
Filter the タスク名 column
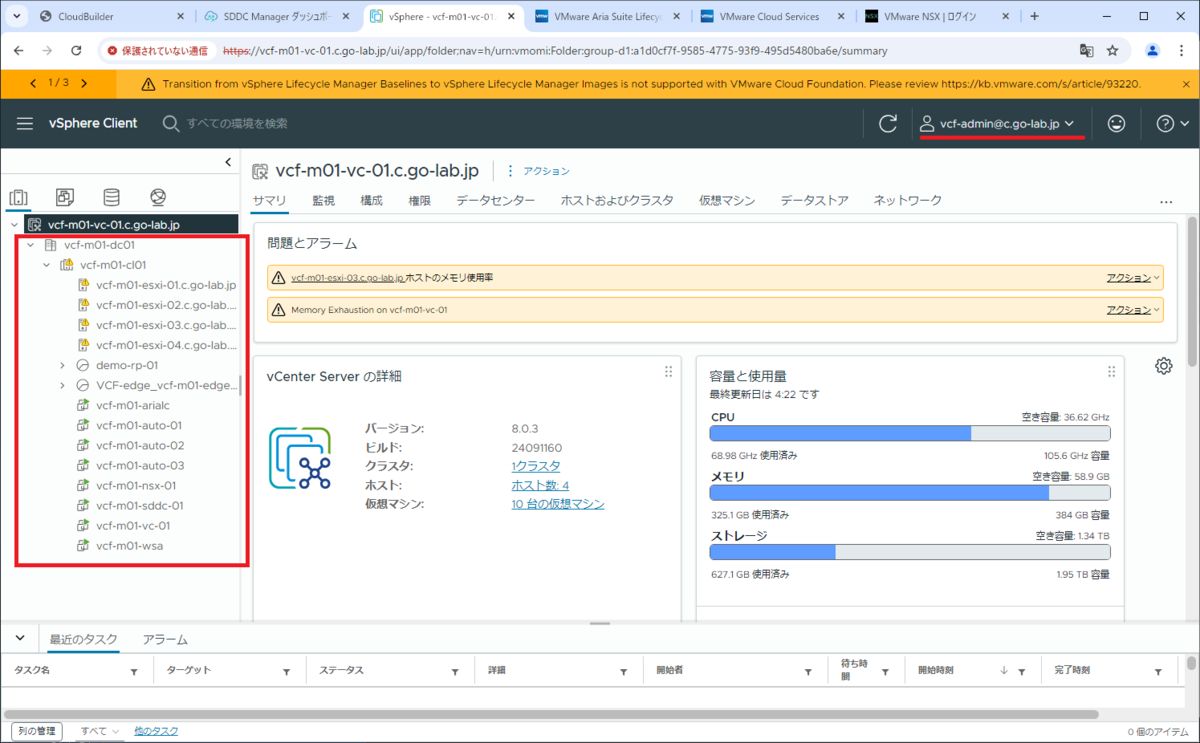pos(134,673)
